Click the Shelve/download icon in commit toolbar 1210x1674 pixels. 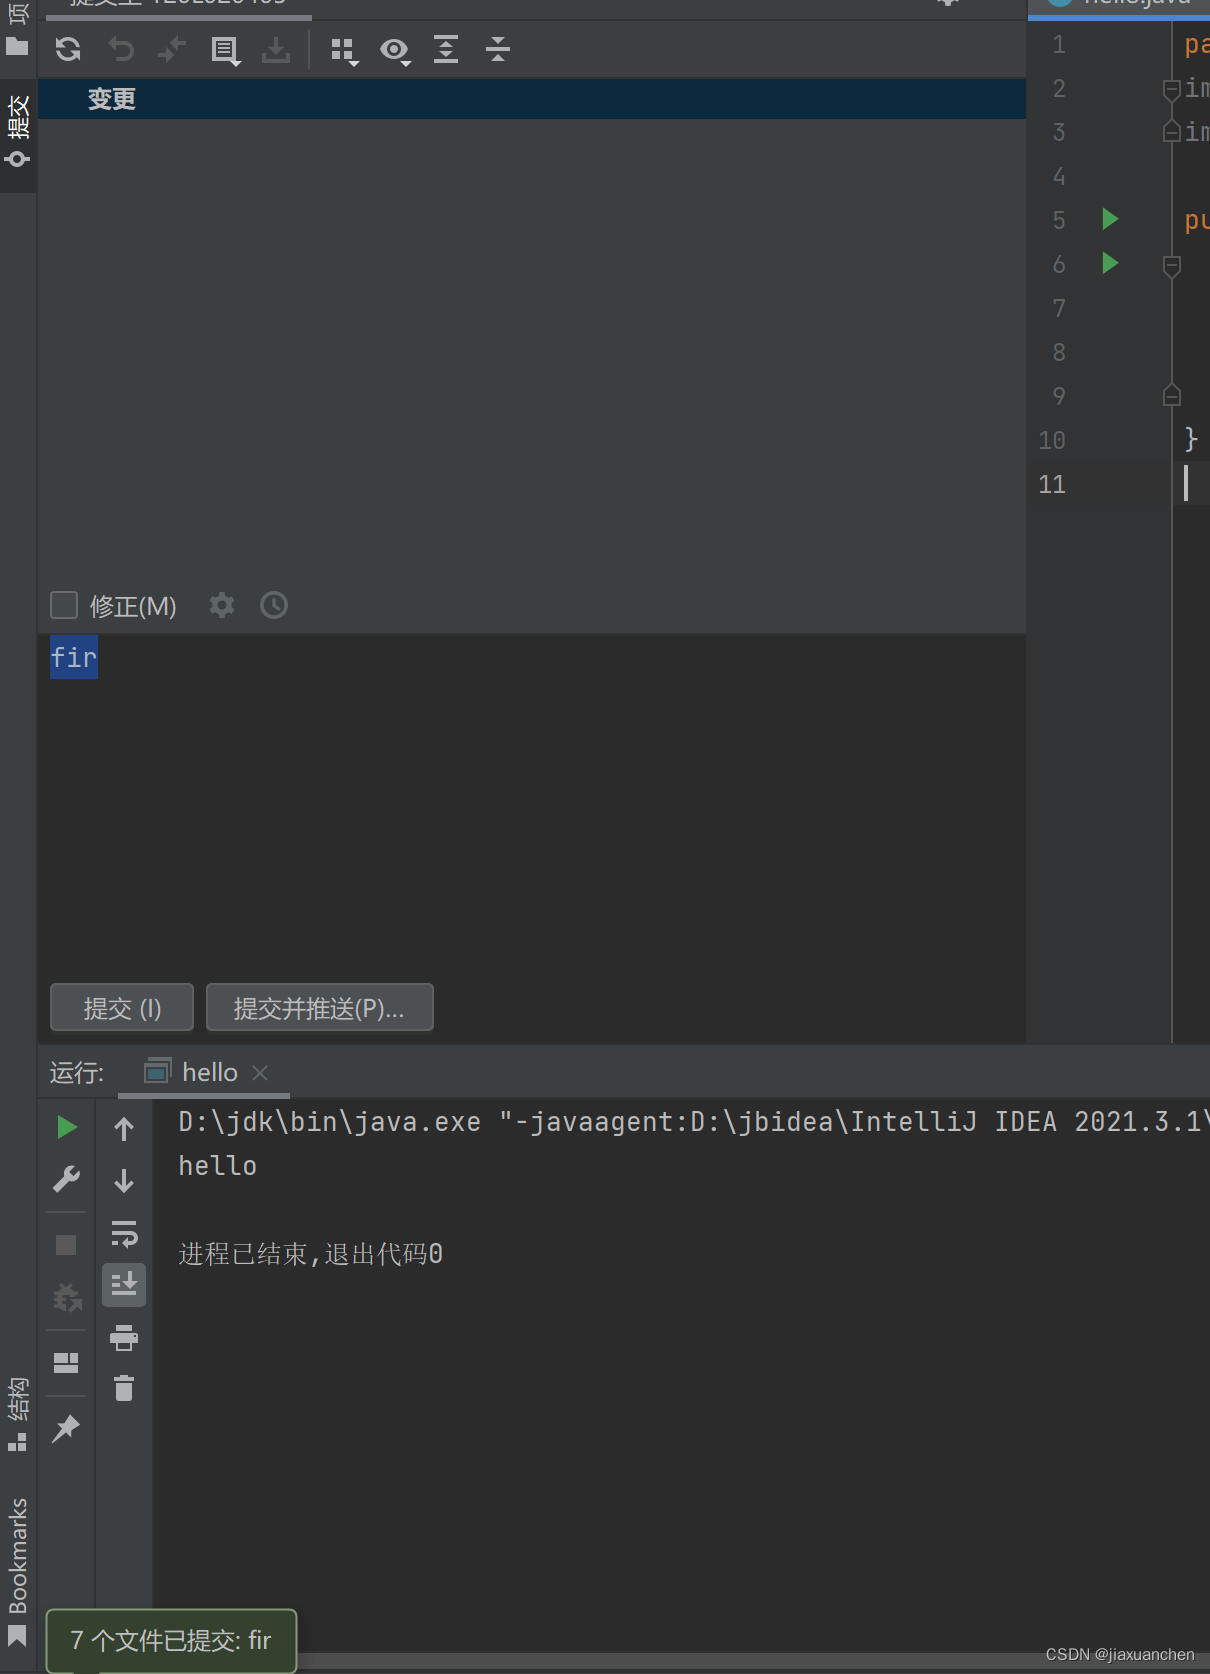276,49
